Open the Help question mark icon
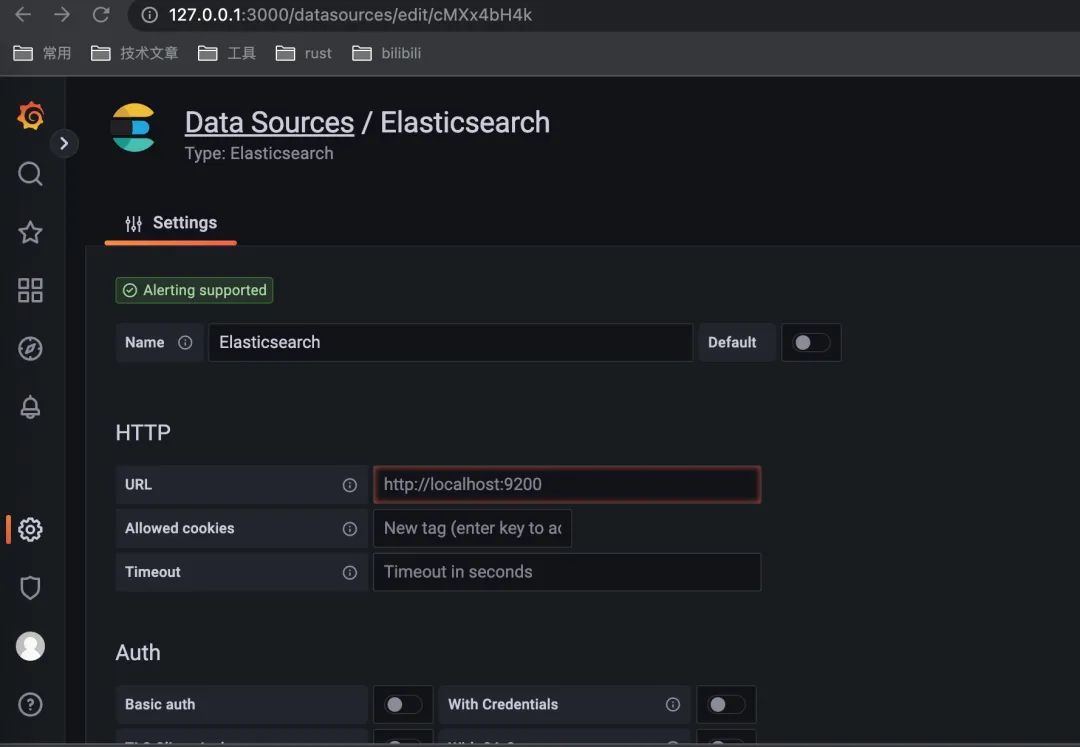The width and height of the screenshot is (1080, 747). (x=30, y=704)
